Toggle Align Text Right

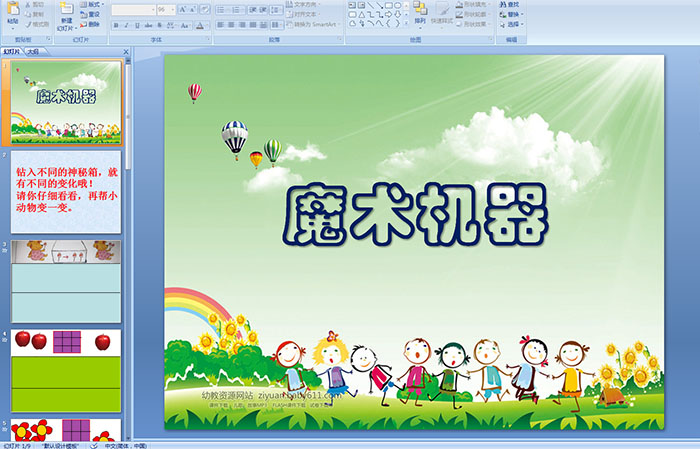242,25
